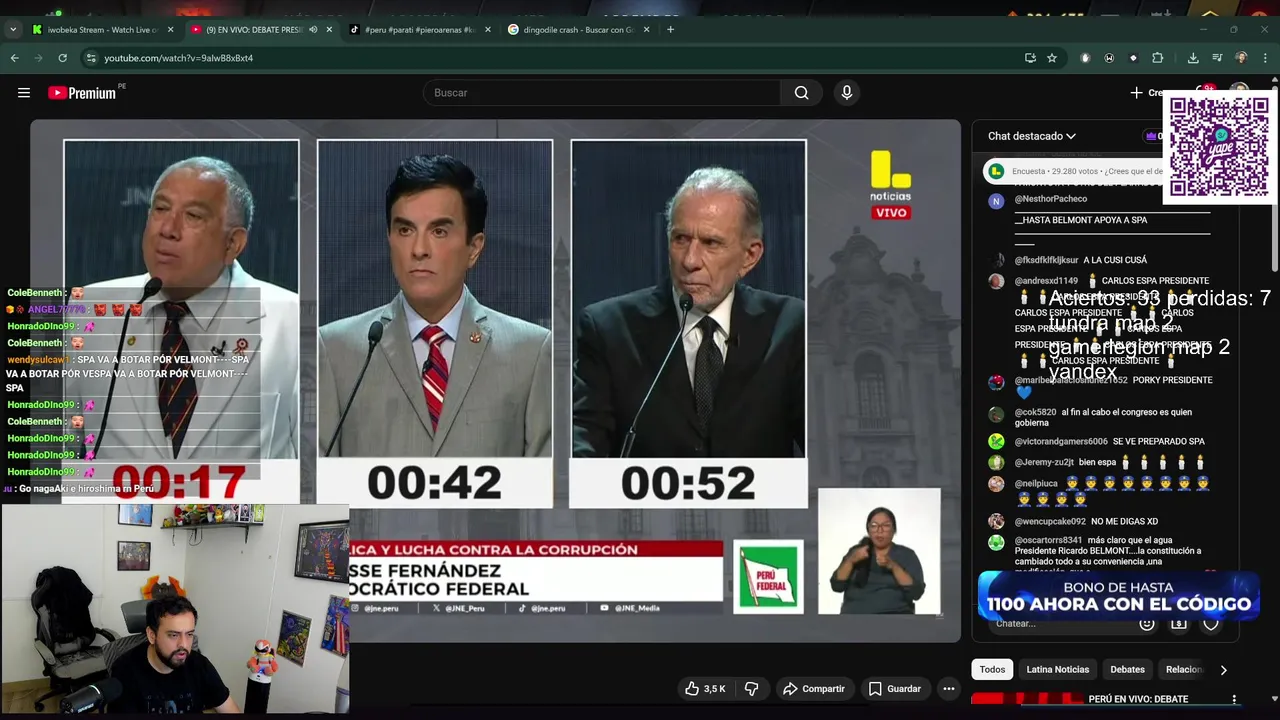1280x720 pixels.
Task: Open the media controls toolbar icon
Action: [1217, 58]
